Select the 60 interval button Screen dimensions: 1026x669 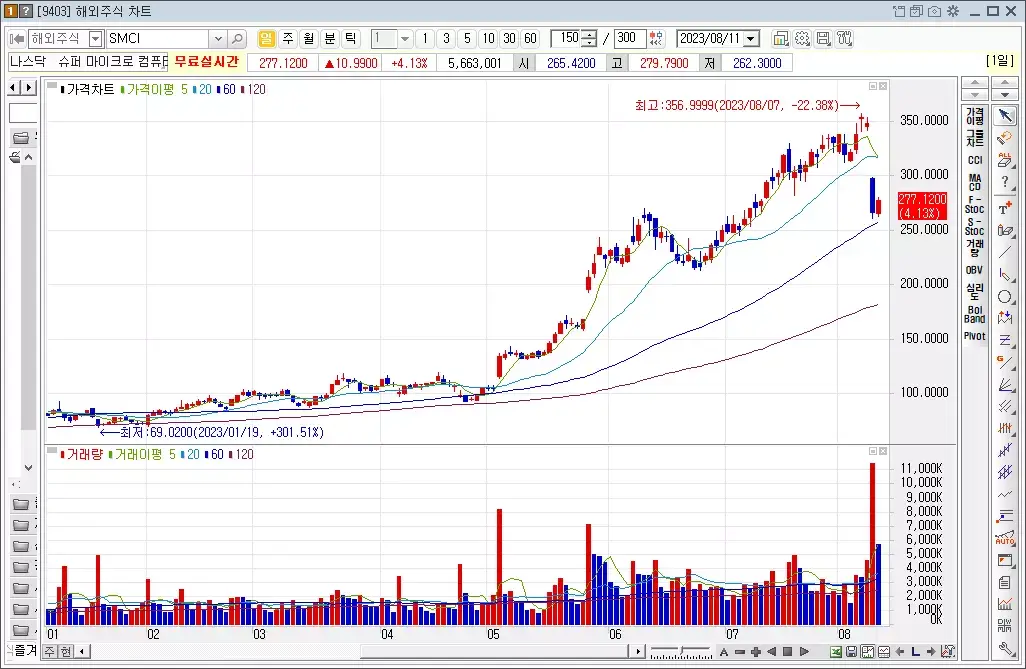click(531, 39)
